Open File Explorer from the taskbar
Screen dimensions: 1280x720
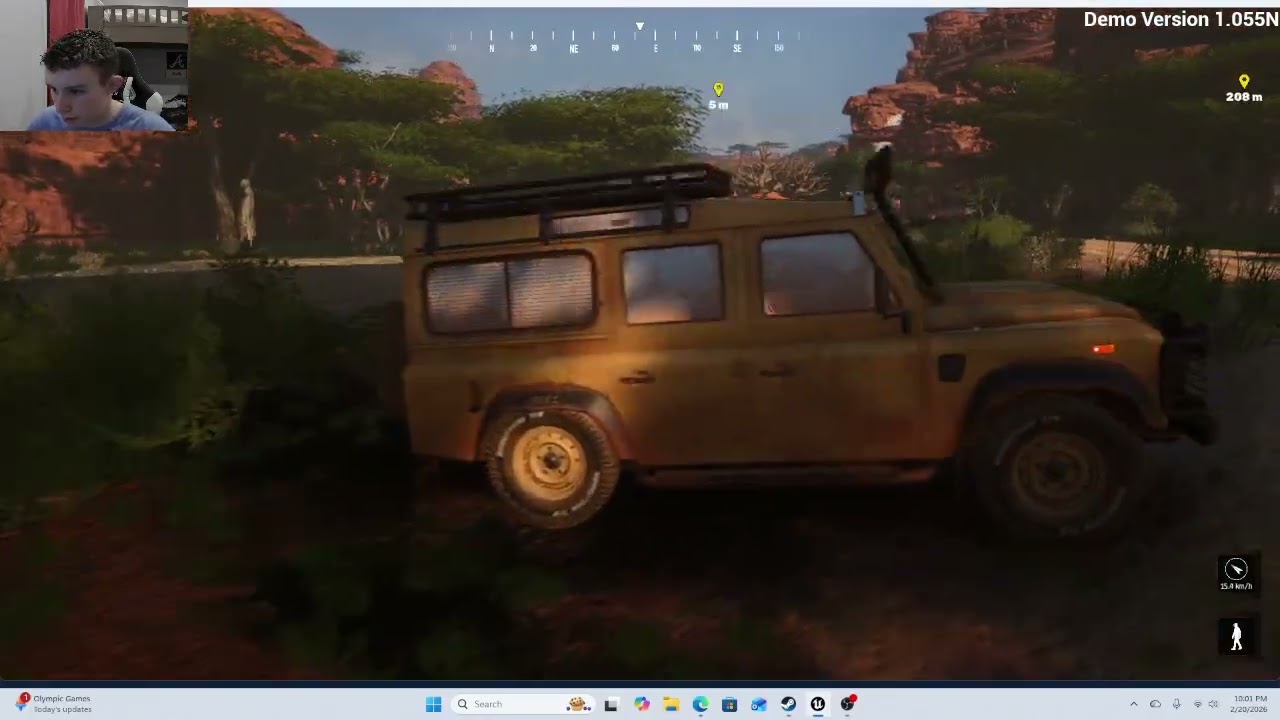click(x=671, y=704)
